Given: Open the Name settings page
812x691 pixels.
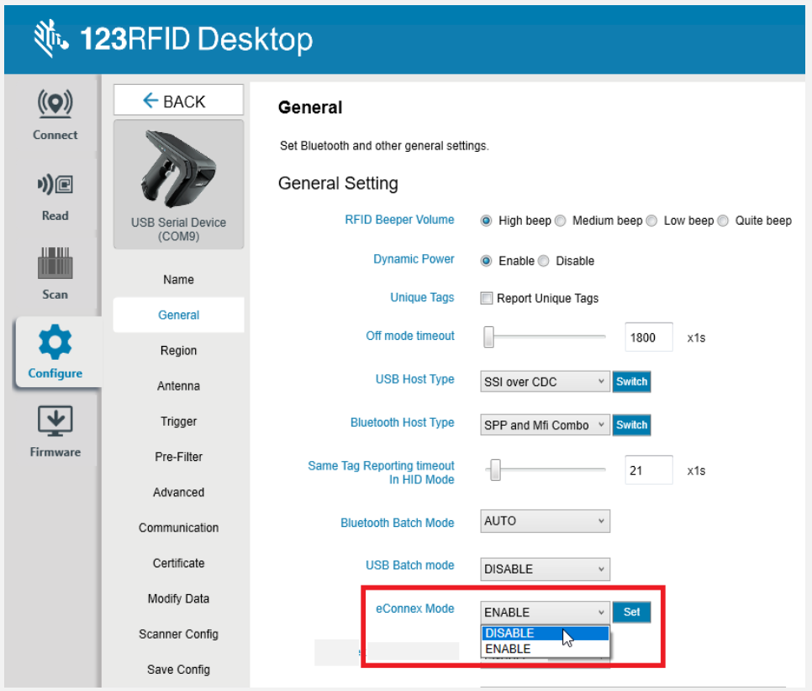Looking at the screenshot, I should [178, 280].
